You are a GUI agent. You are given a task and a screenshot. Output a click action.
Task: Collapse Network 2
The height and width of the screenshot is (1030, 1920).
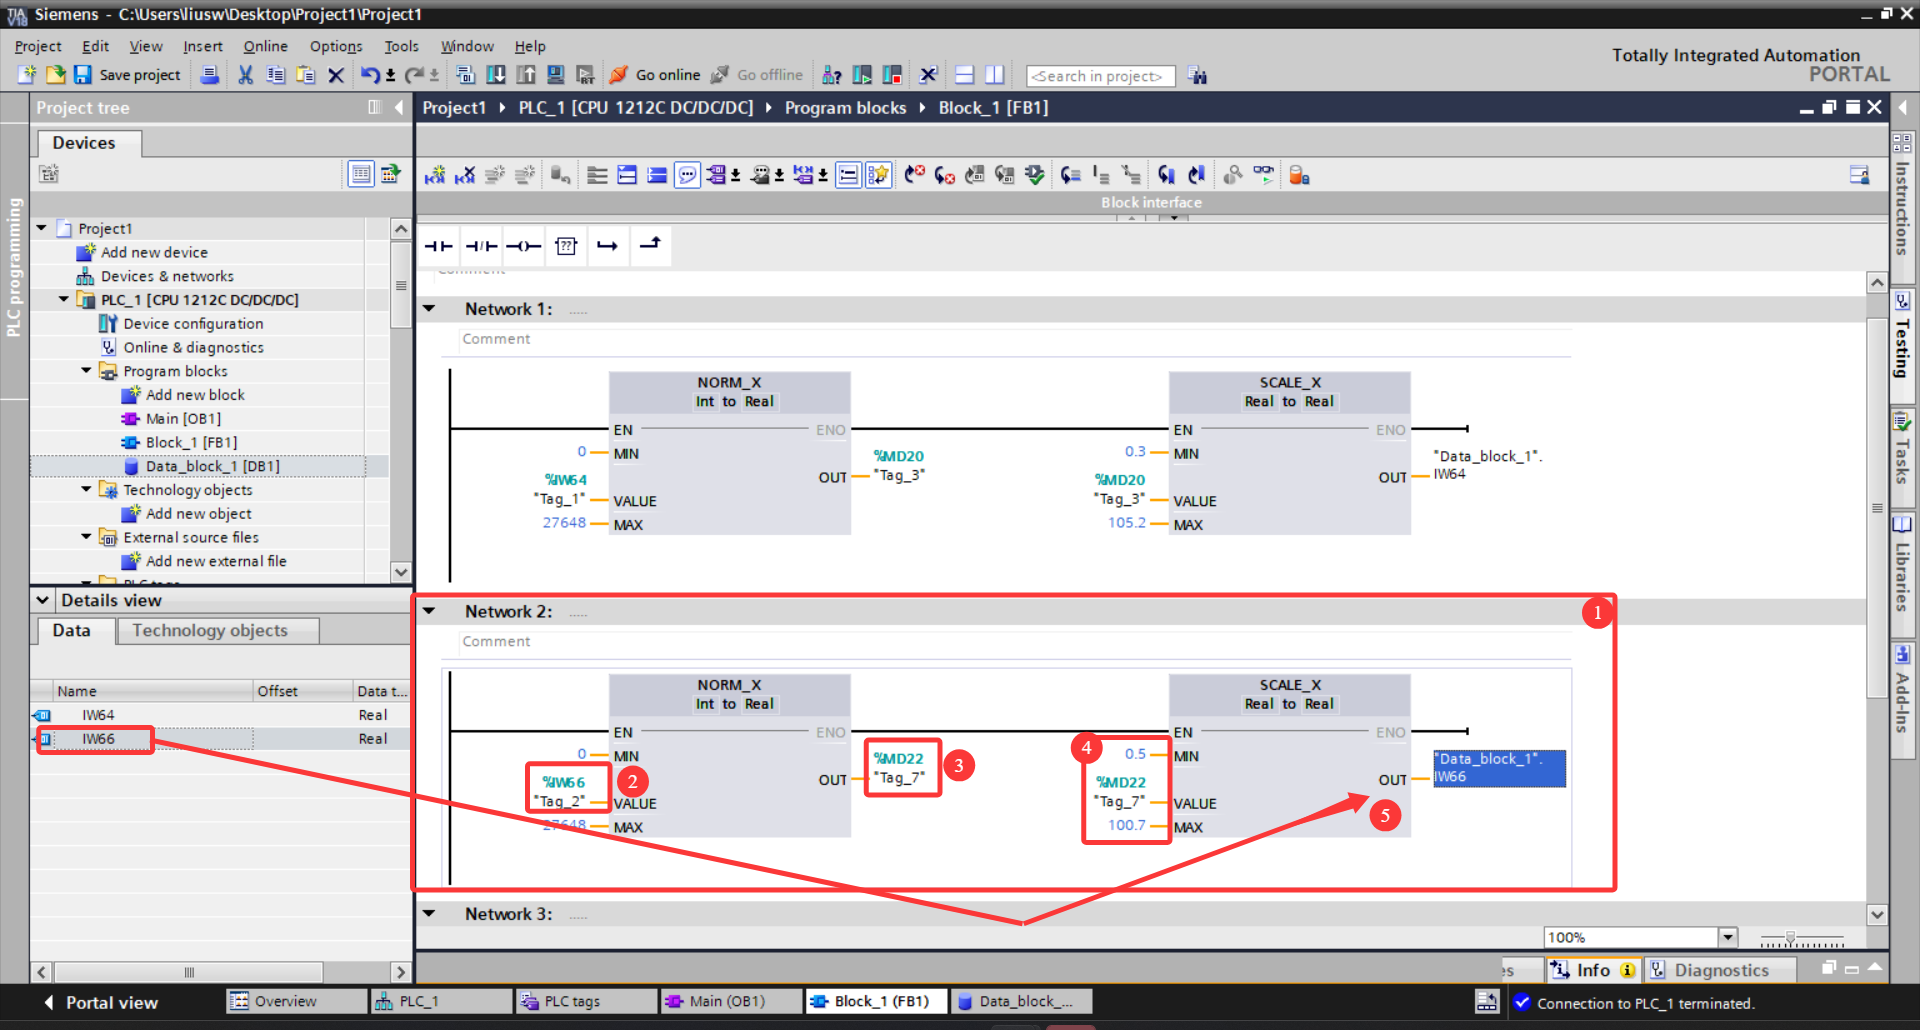pyautogui.click(x=429, y=611)
